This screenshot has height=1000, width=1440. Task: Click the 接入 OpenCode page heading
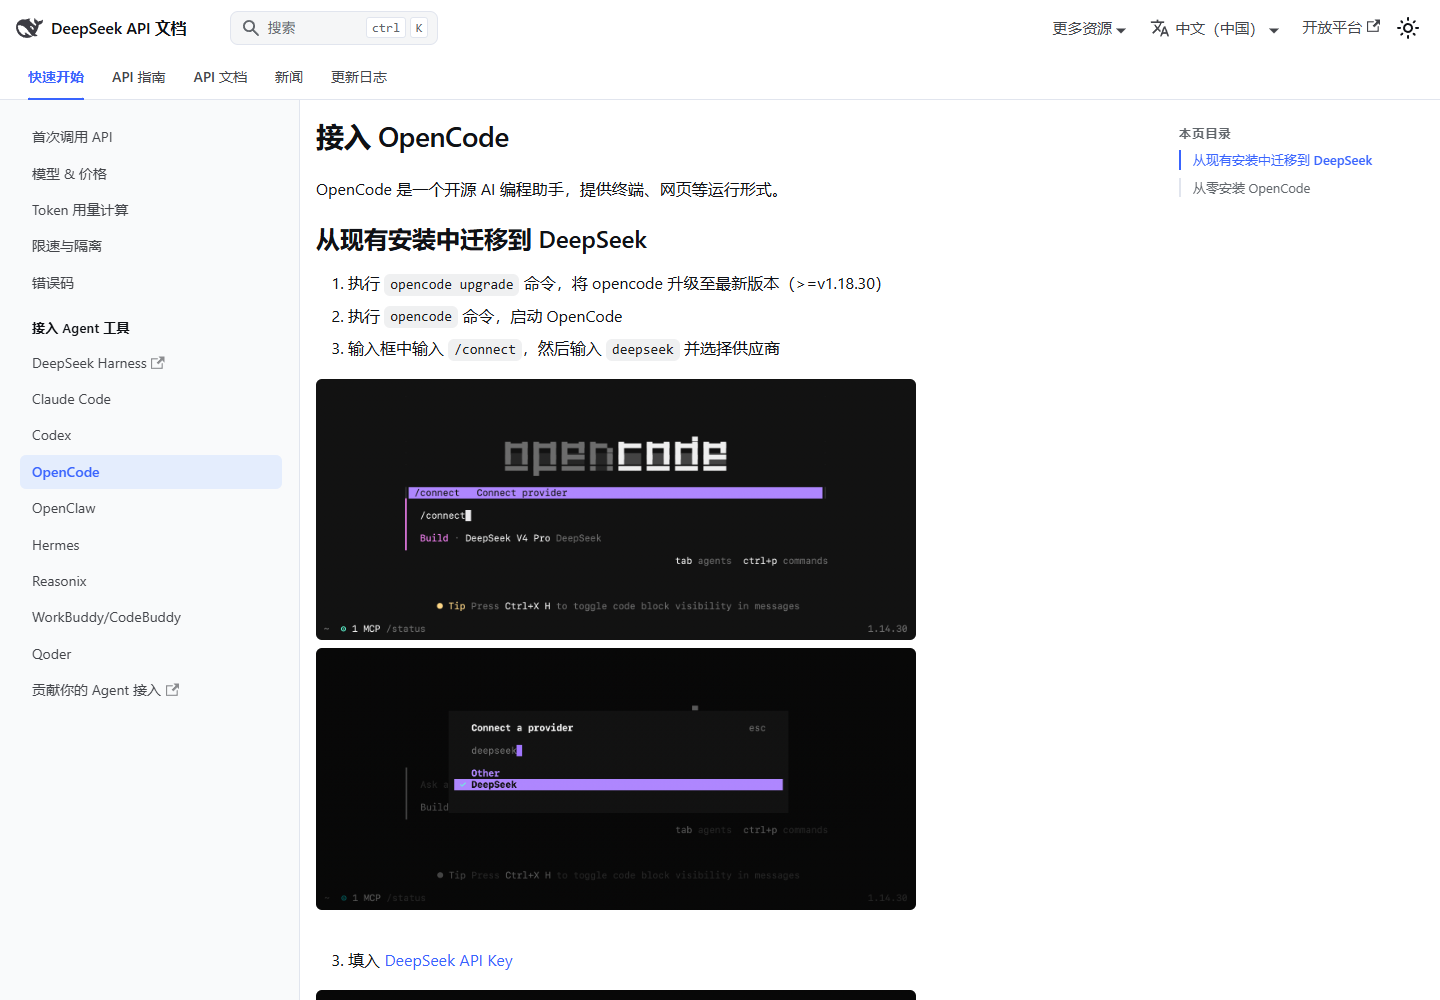(412, 138)
